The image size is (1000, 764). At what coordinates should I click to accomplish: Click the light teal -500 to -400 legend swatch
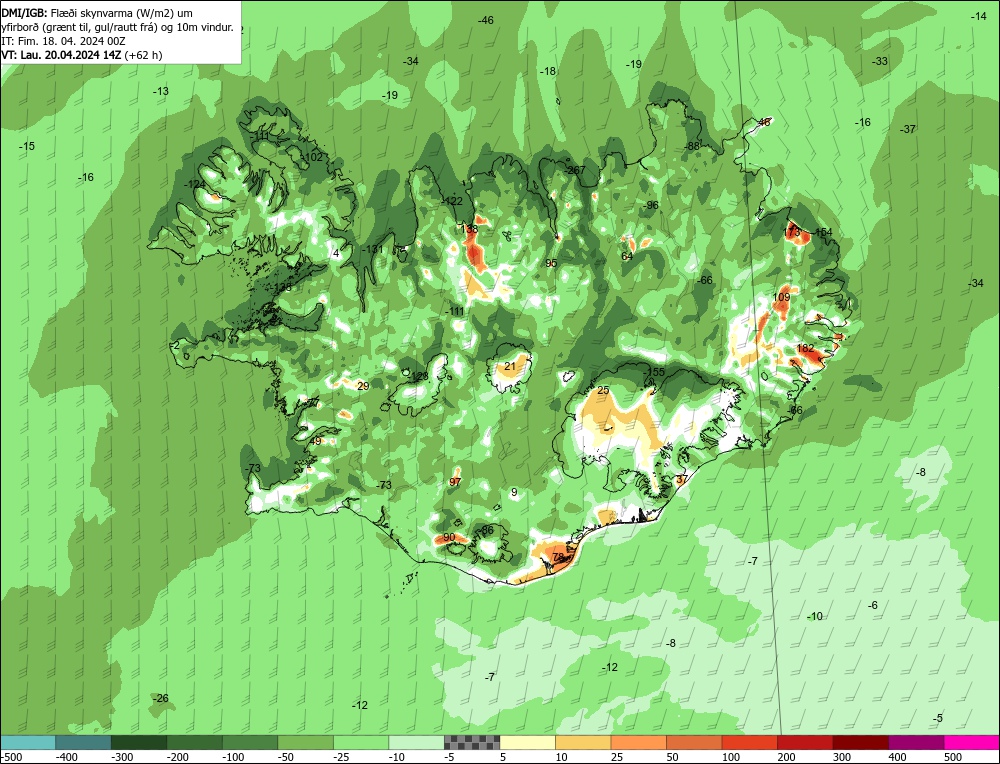(27, 742)
